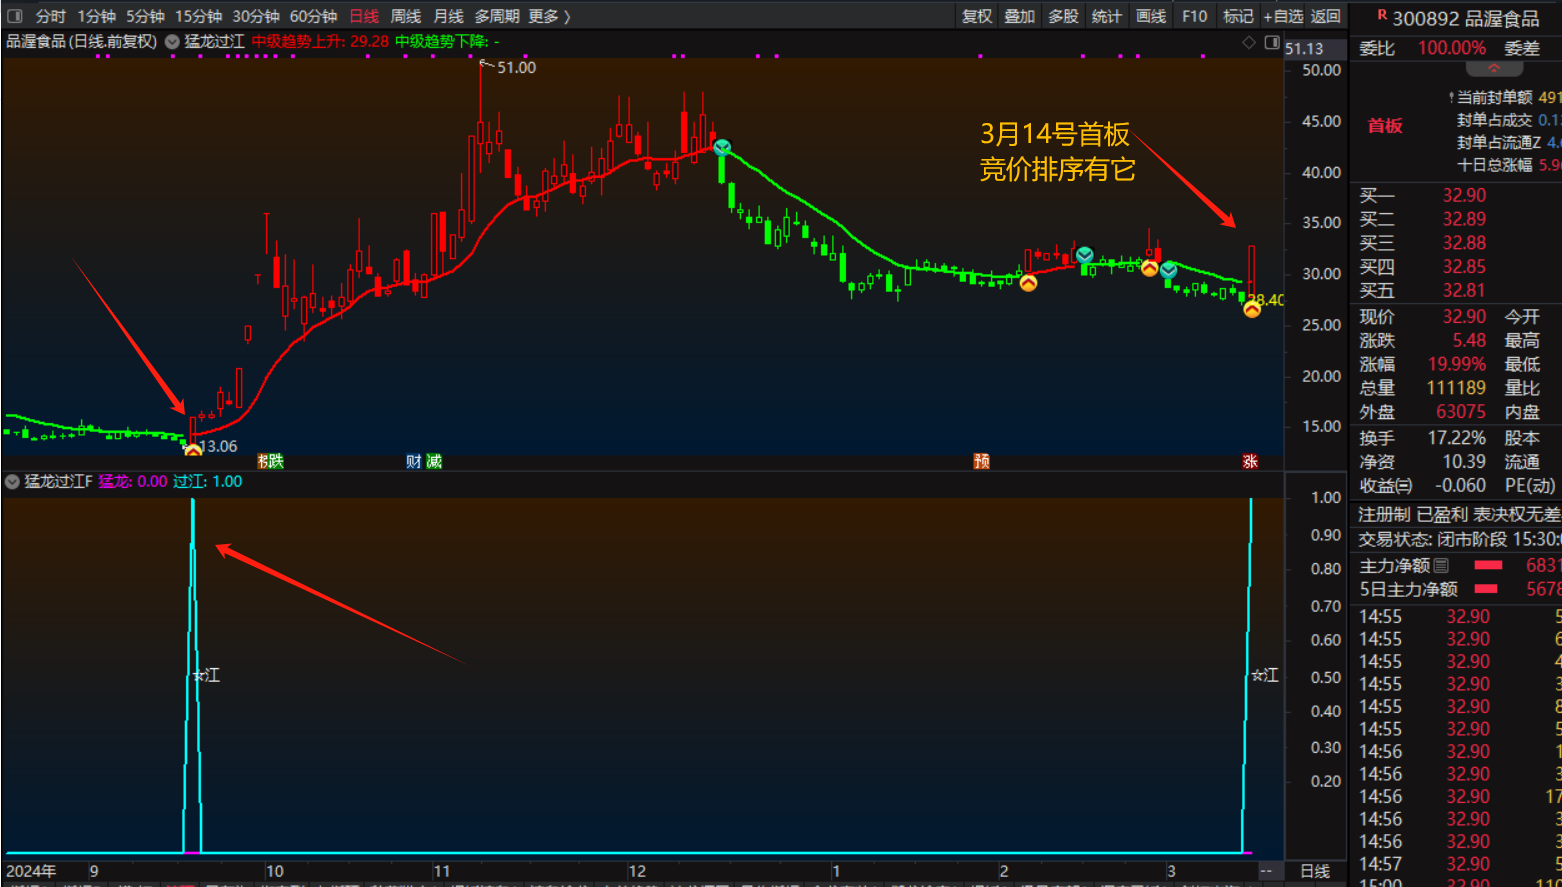The width and height of the screenshot is (1562, 887).
Task: Expand the 猛龙过江 main indicator dropdown
Action: (172, 42)
